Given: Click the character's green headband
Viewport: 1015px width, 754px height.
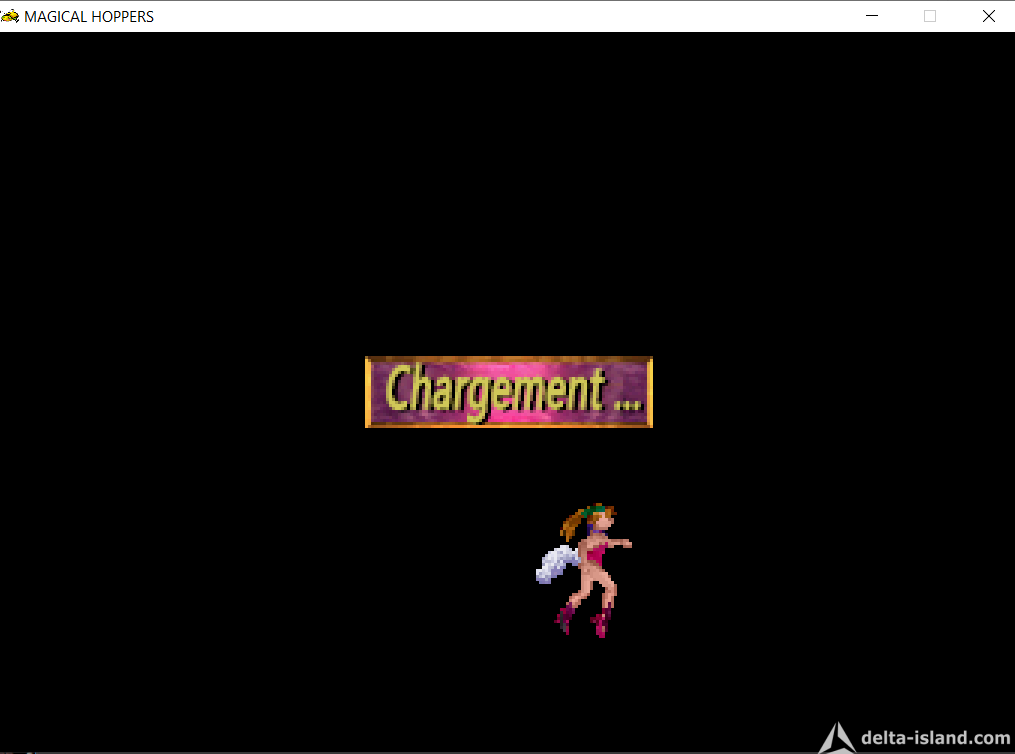Looking at the screenshot, I should 594,511.
